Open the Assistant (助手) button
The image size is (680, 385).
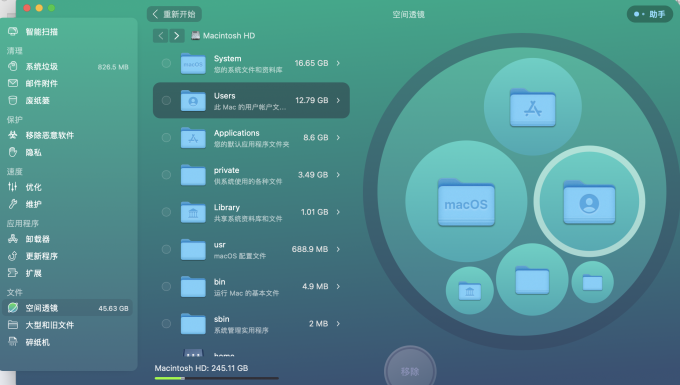[650, 14]
